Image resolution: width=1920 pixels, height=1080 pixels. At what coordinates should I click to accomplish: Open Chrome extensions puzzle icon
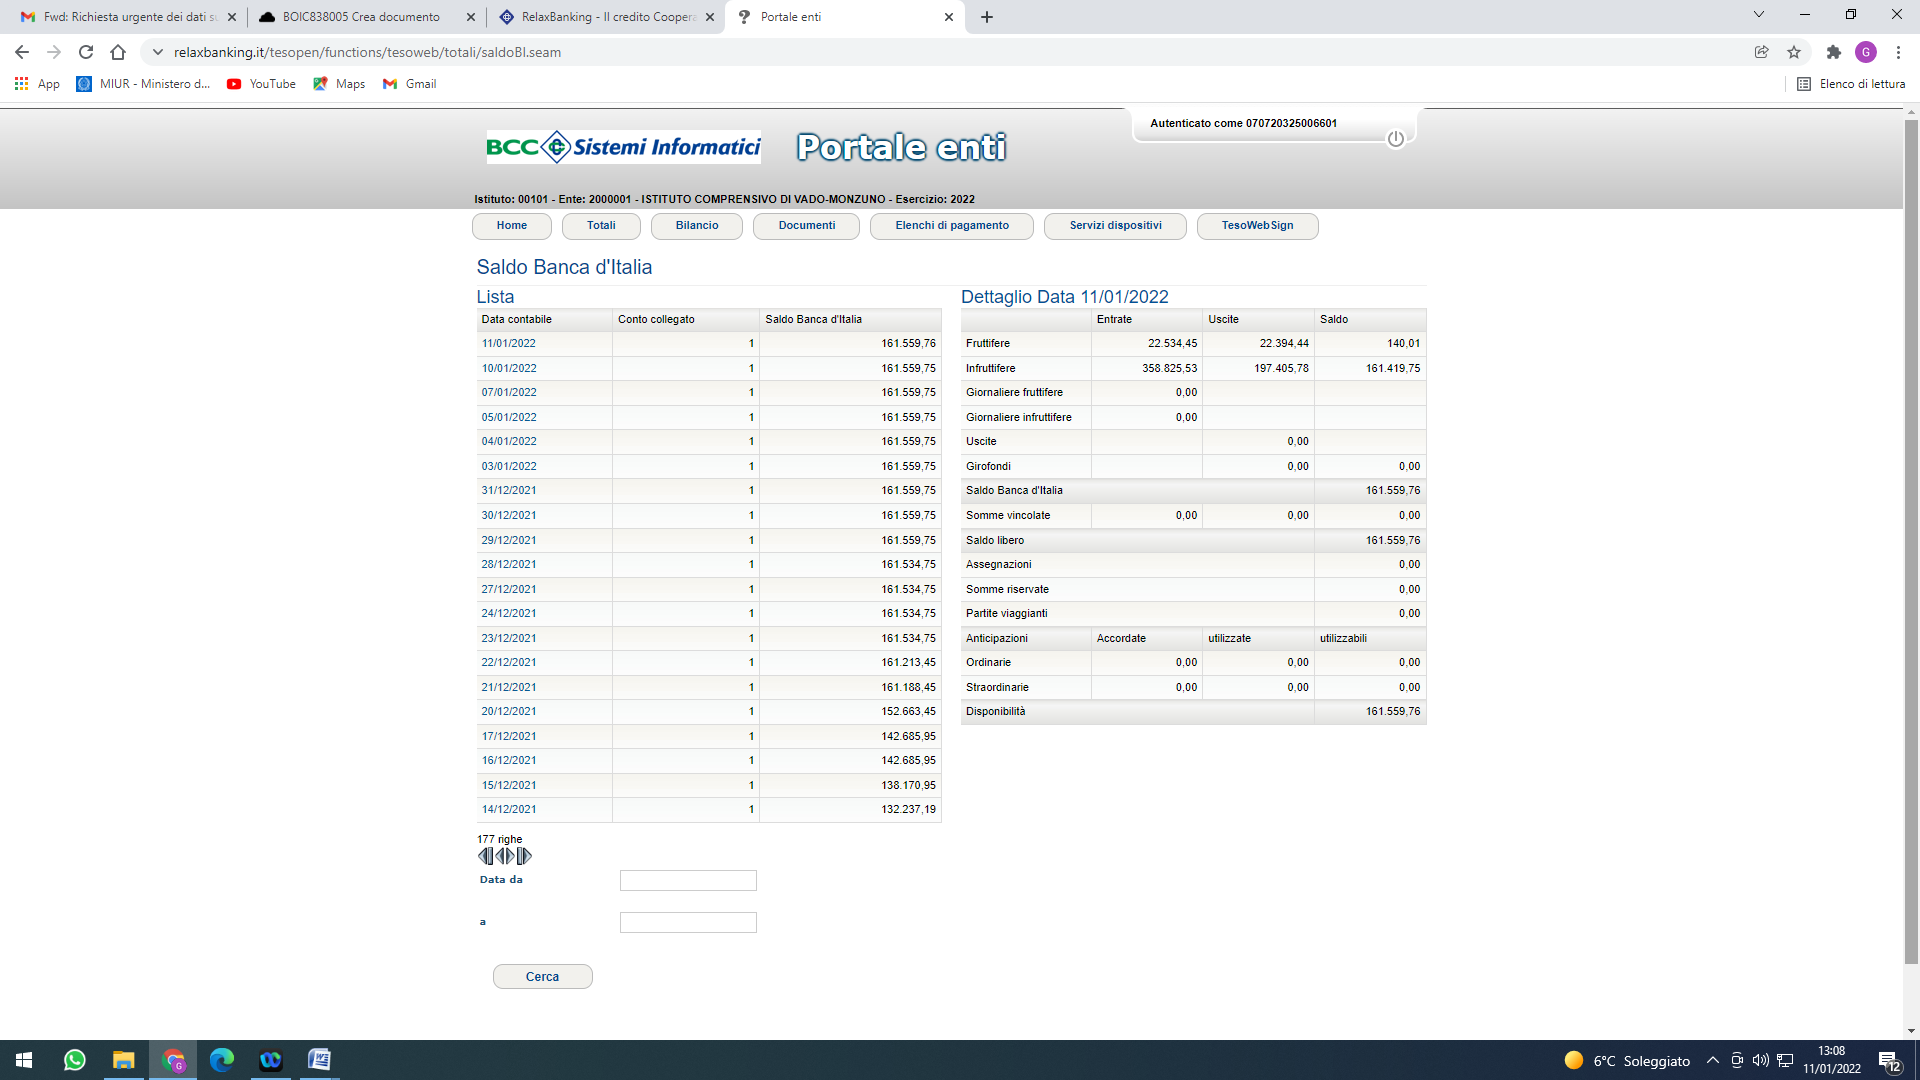click(x=1833, y=52)
